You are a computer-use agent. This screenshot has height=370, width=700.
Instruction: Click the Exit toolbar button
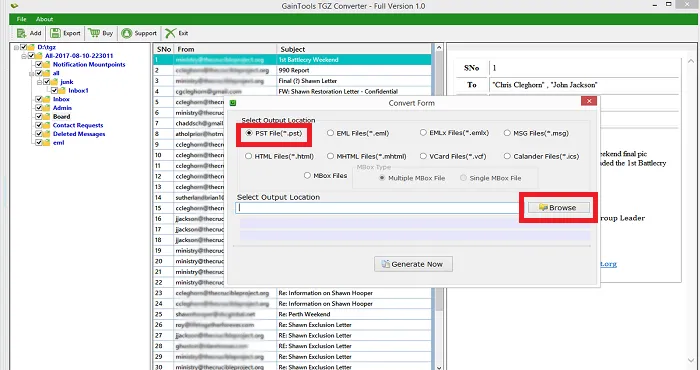tap(177, 33)
